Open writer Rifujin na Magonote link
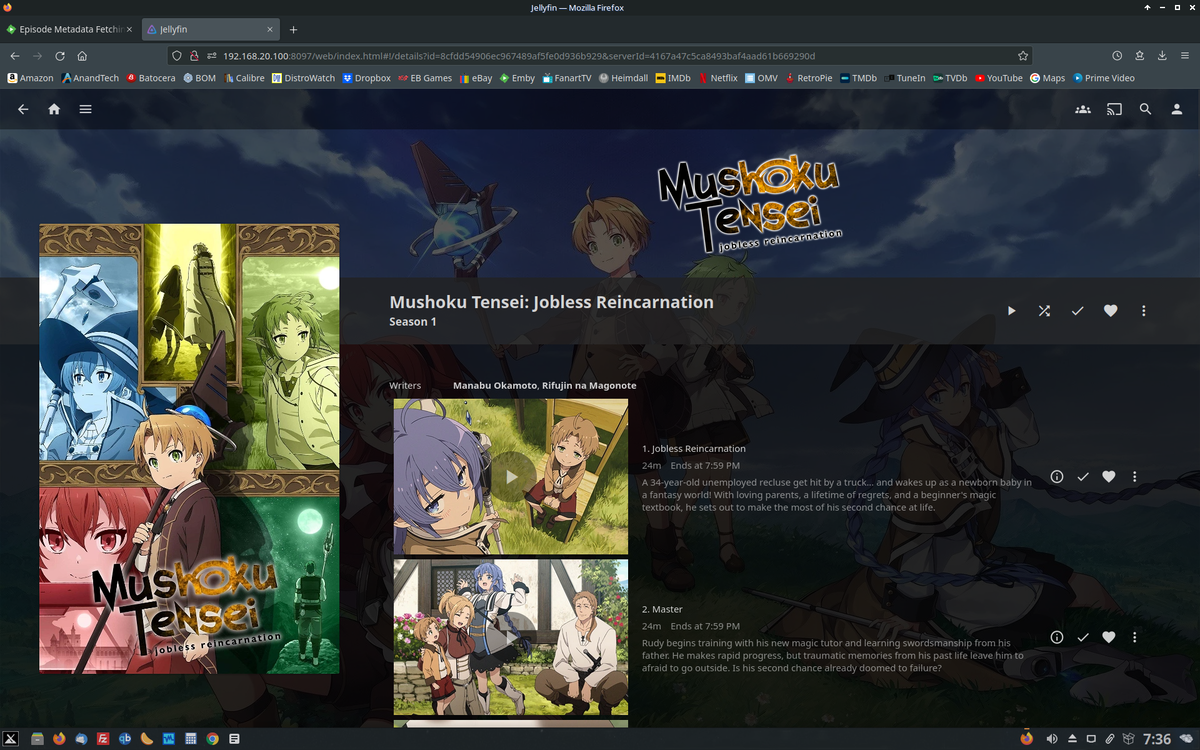 click(589, 385)
